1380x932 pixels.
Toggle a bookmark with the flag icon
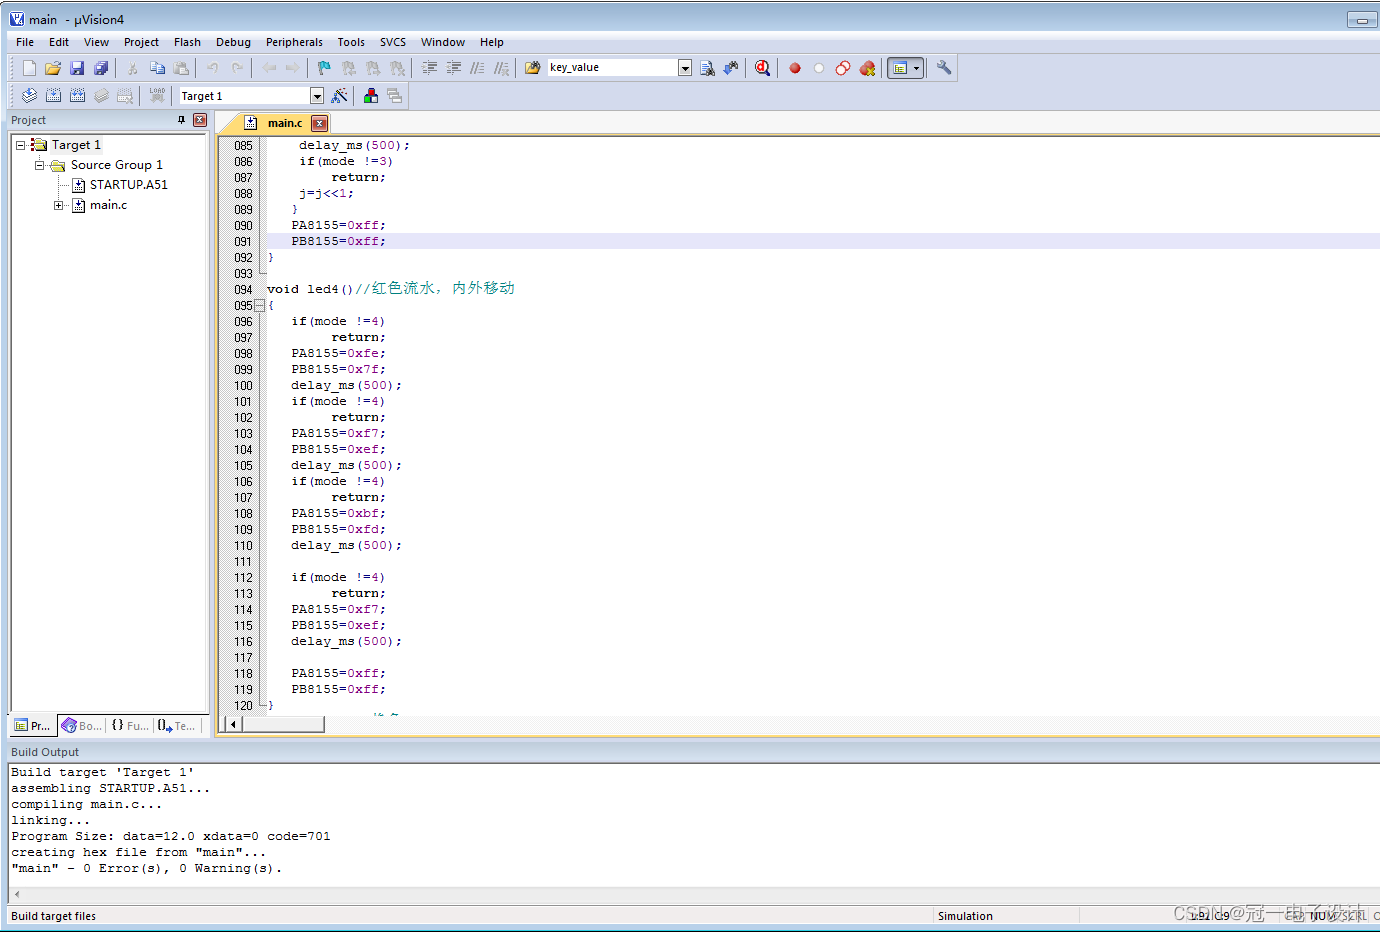324,68
